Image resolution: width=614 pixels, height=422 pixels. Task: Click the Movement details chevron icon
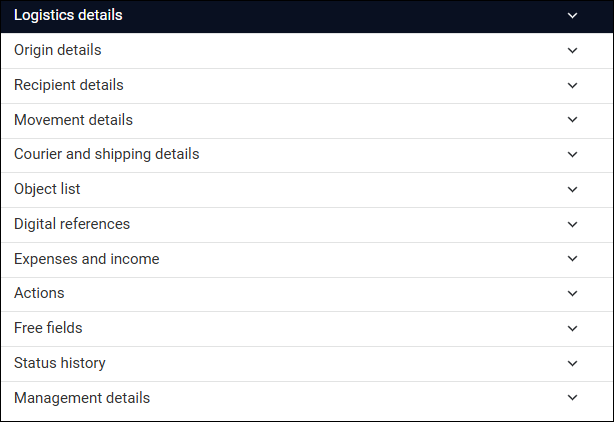[572, 120]
